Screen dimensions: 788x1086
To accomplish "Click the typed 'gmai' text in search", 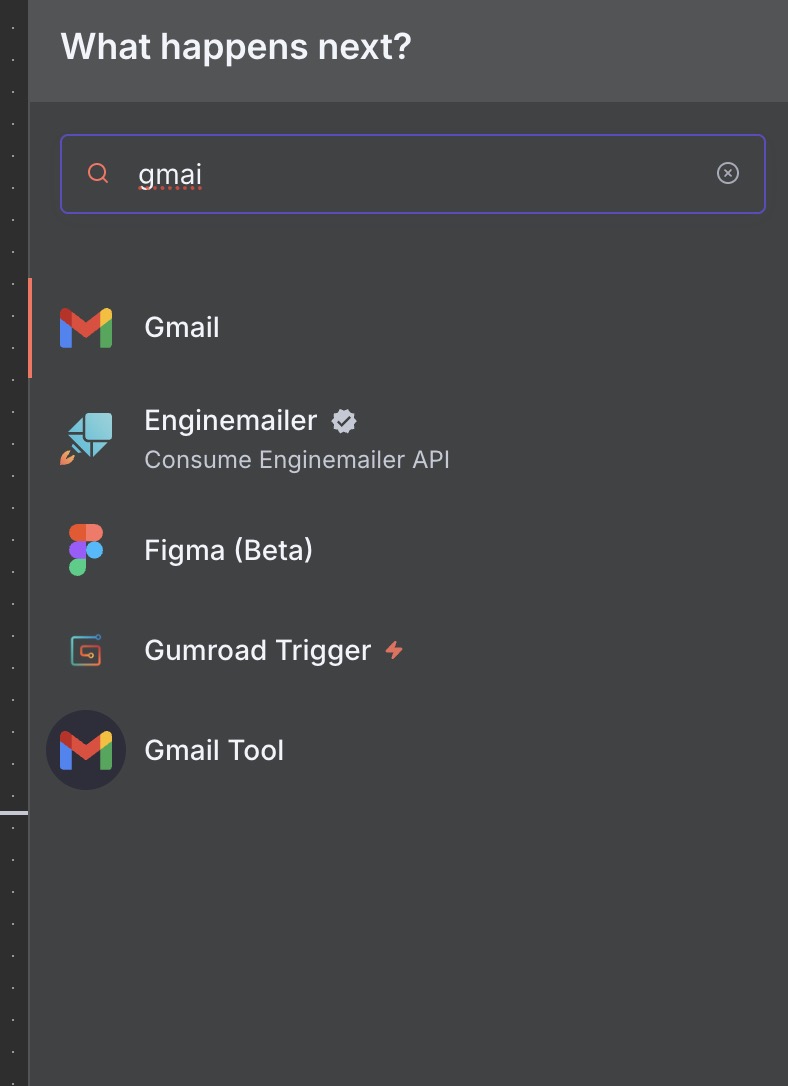I will (170, 174).
